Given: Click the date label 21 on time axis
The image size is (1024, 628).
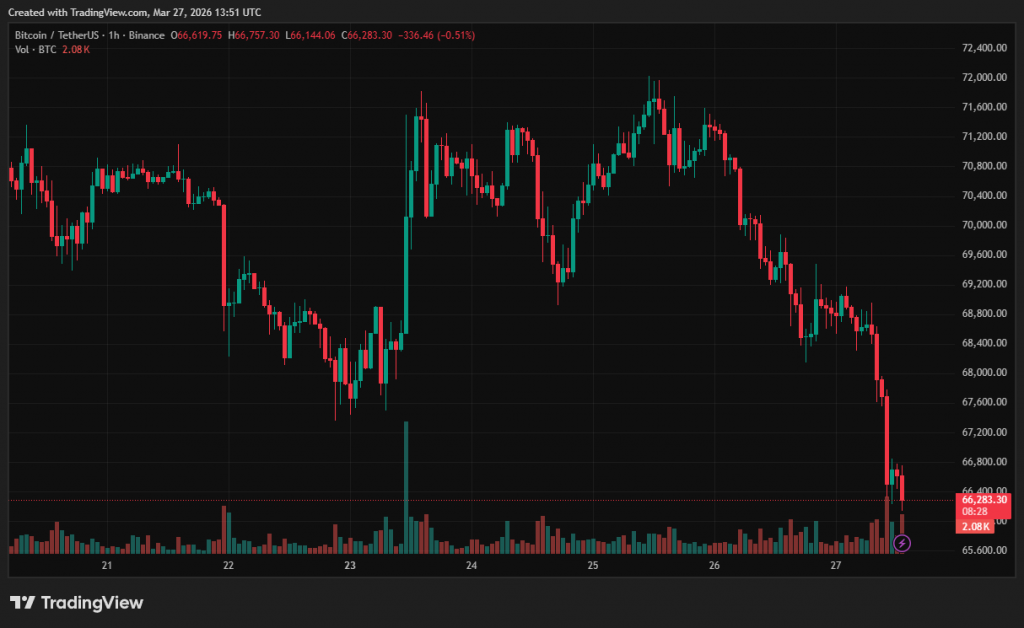Looking at the screenshot, I should [x=107, y=566].
